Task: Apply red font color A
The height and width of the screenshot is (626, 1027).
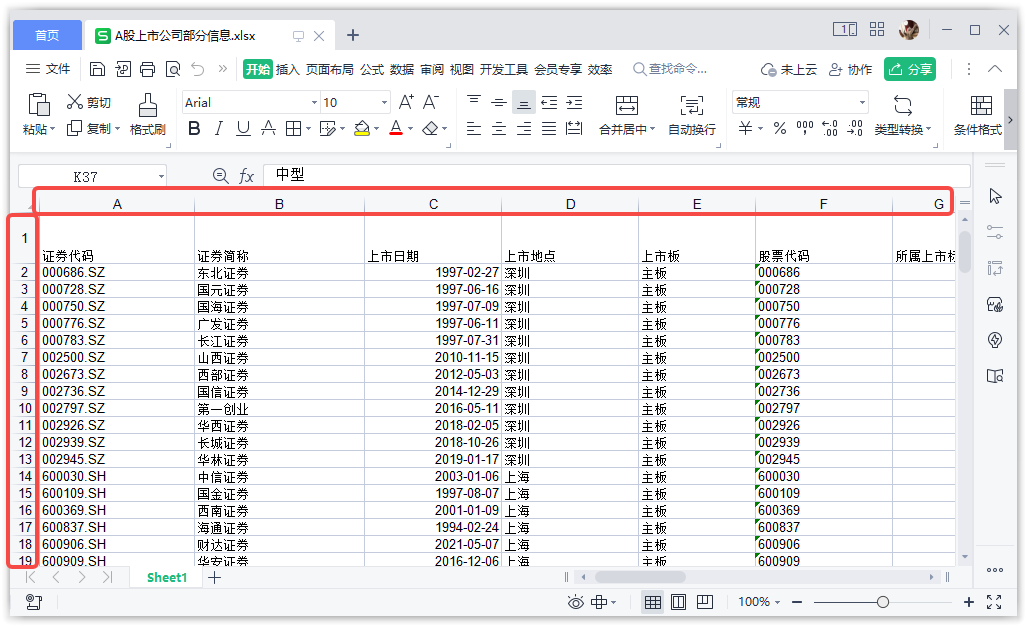Action: tap(396, 128)
